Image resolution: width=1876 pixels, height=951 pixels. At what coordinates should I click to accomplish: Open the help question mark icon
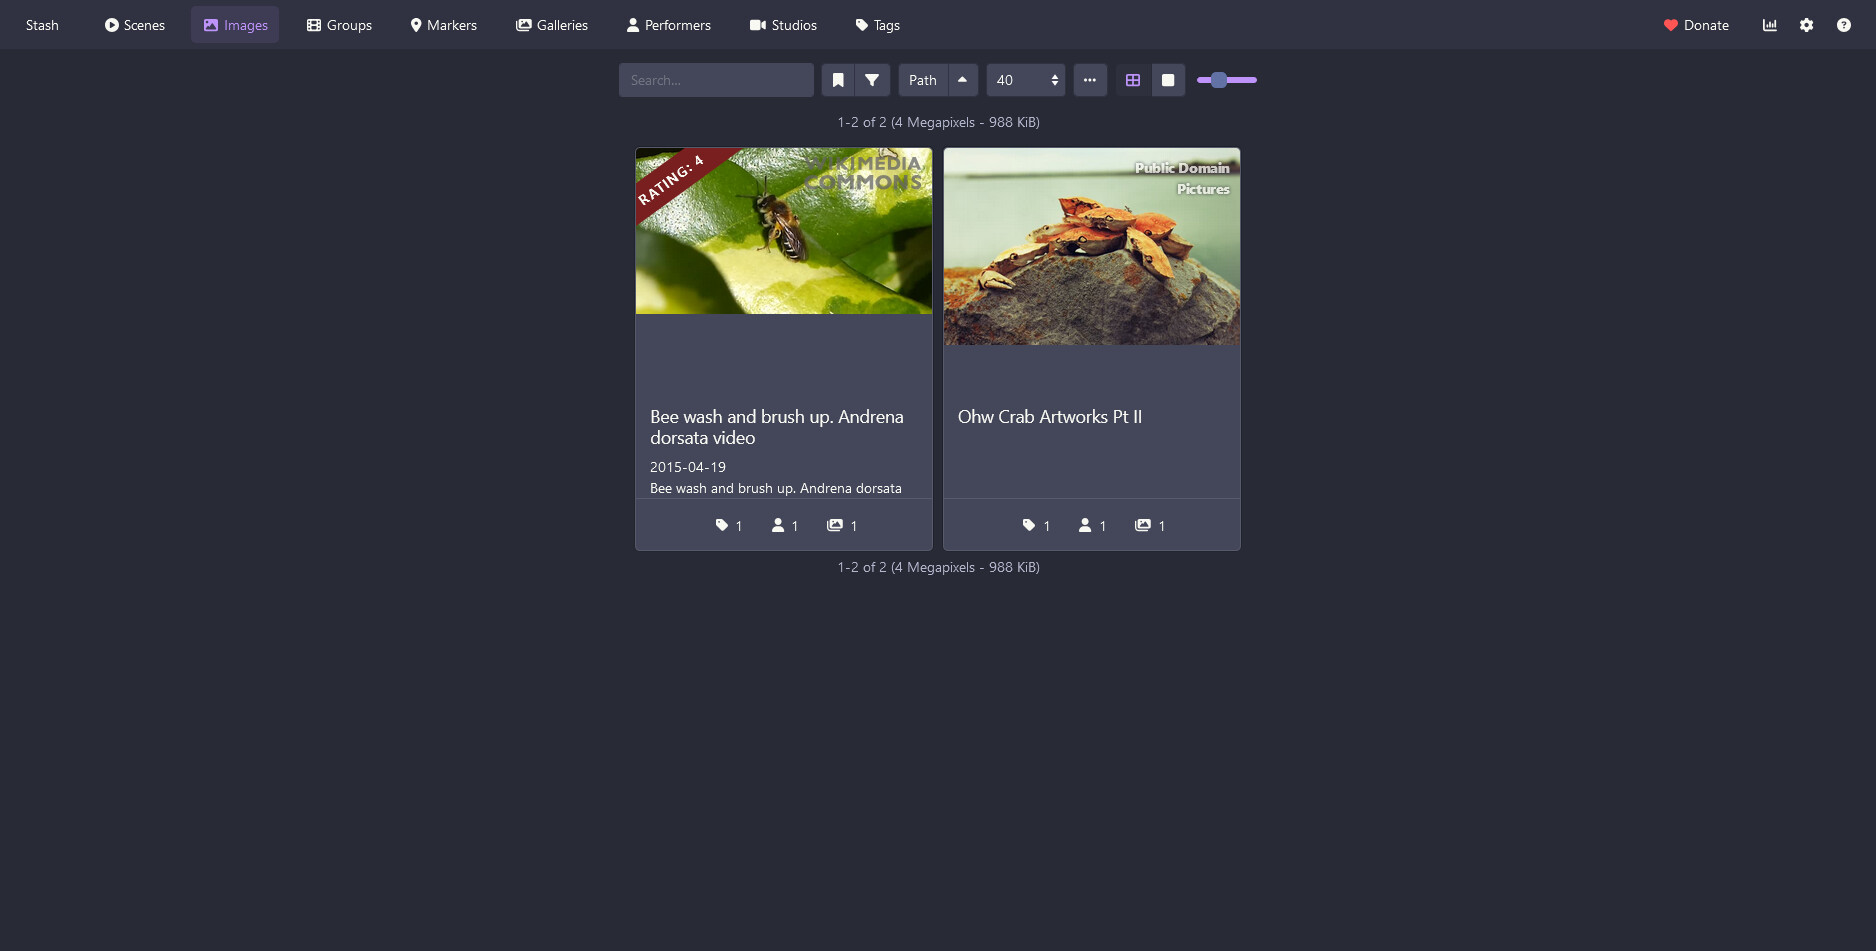point(1843,25)
